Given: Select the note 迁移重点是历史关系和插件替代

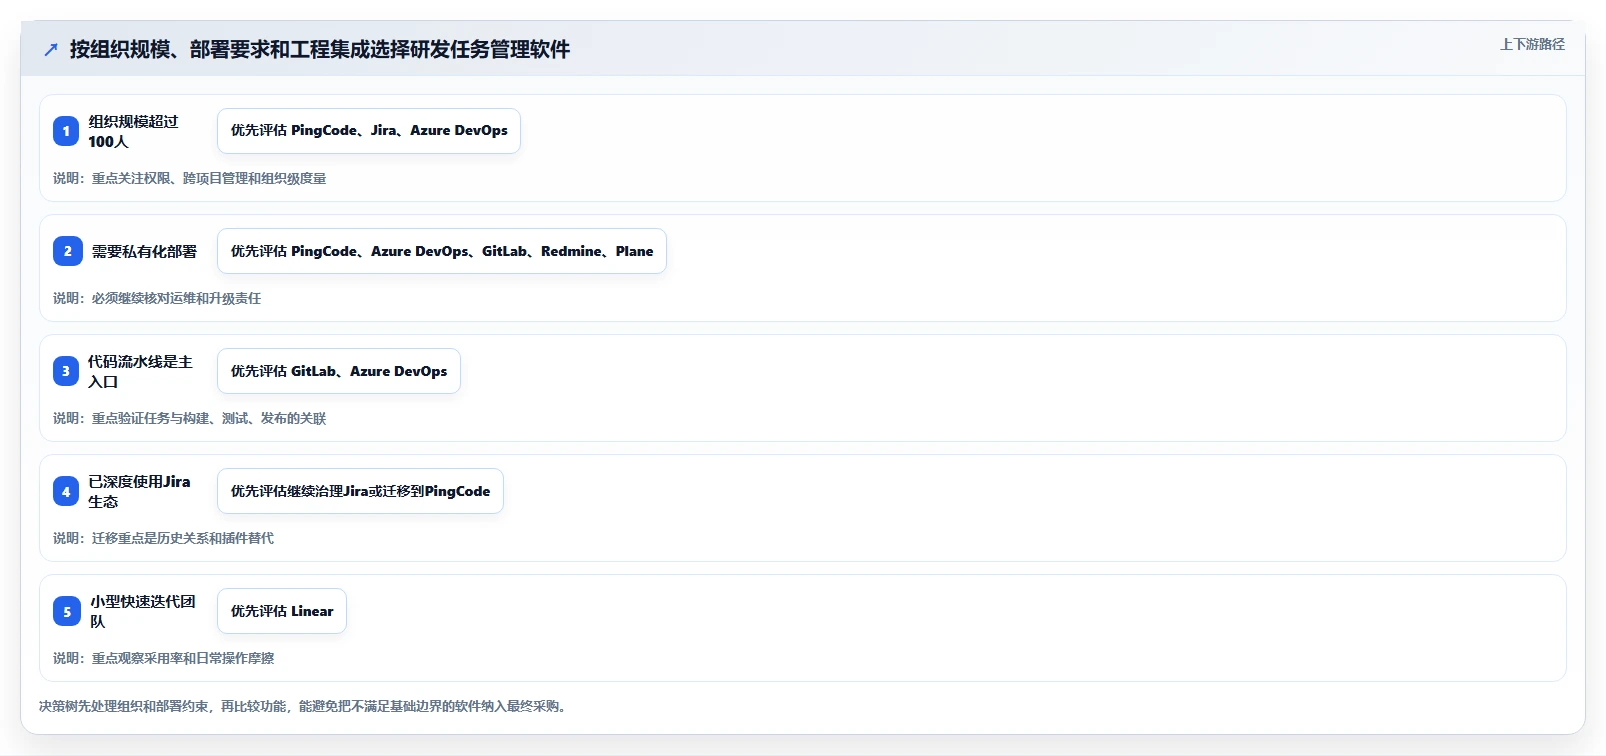Looking at the screenshot, I should (183, 538).
